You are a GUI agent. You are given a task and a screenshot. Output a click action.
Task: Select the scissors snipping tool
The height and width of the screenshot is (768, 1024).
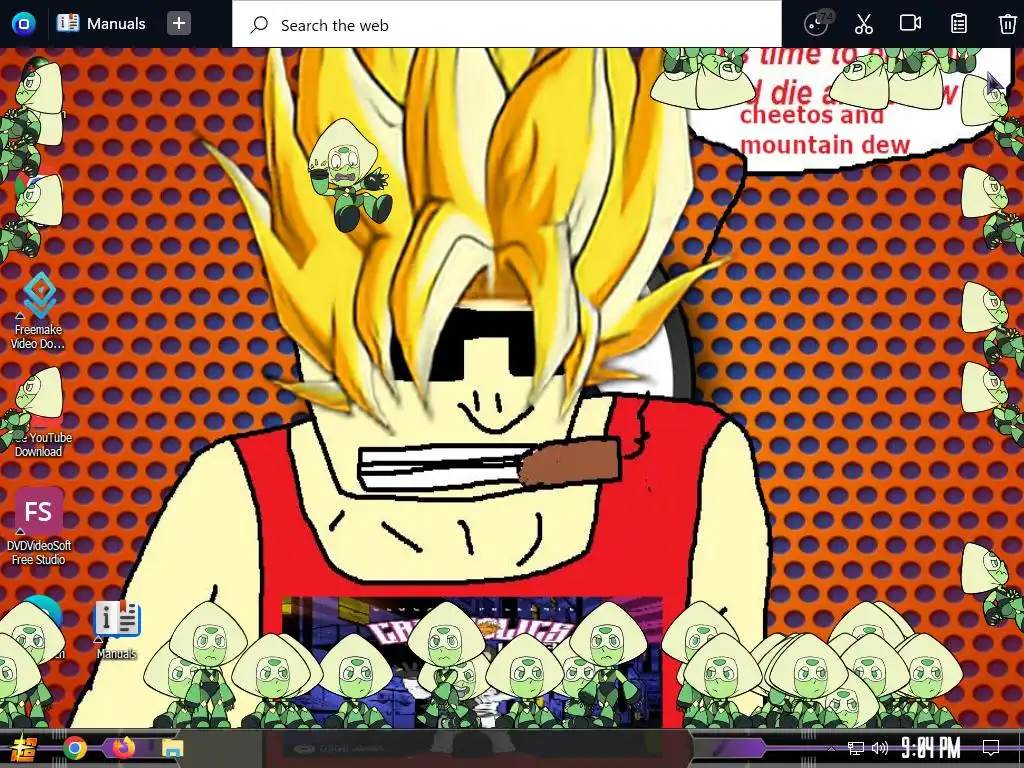(x=863, y=24)
